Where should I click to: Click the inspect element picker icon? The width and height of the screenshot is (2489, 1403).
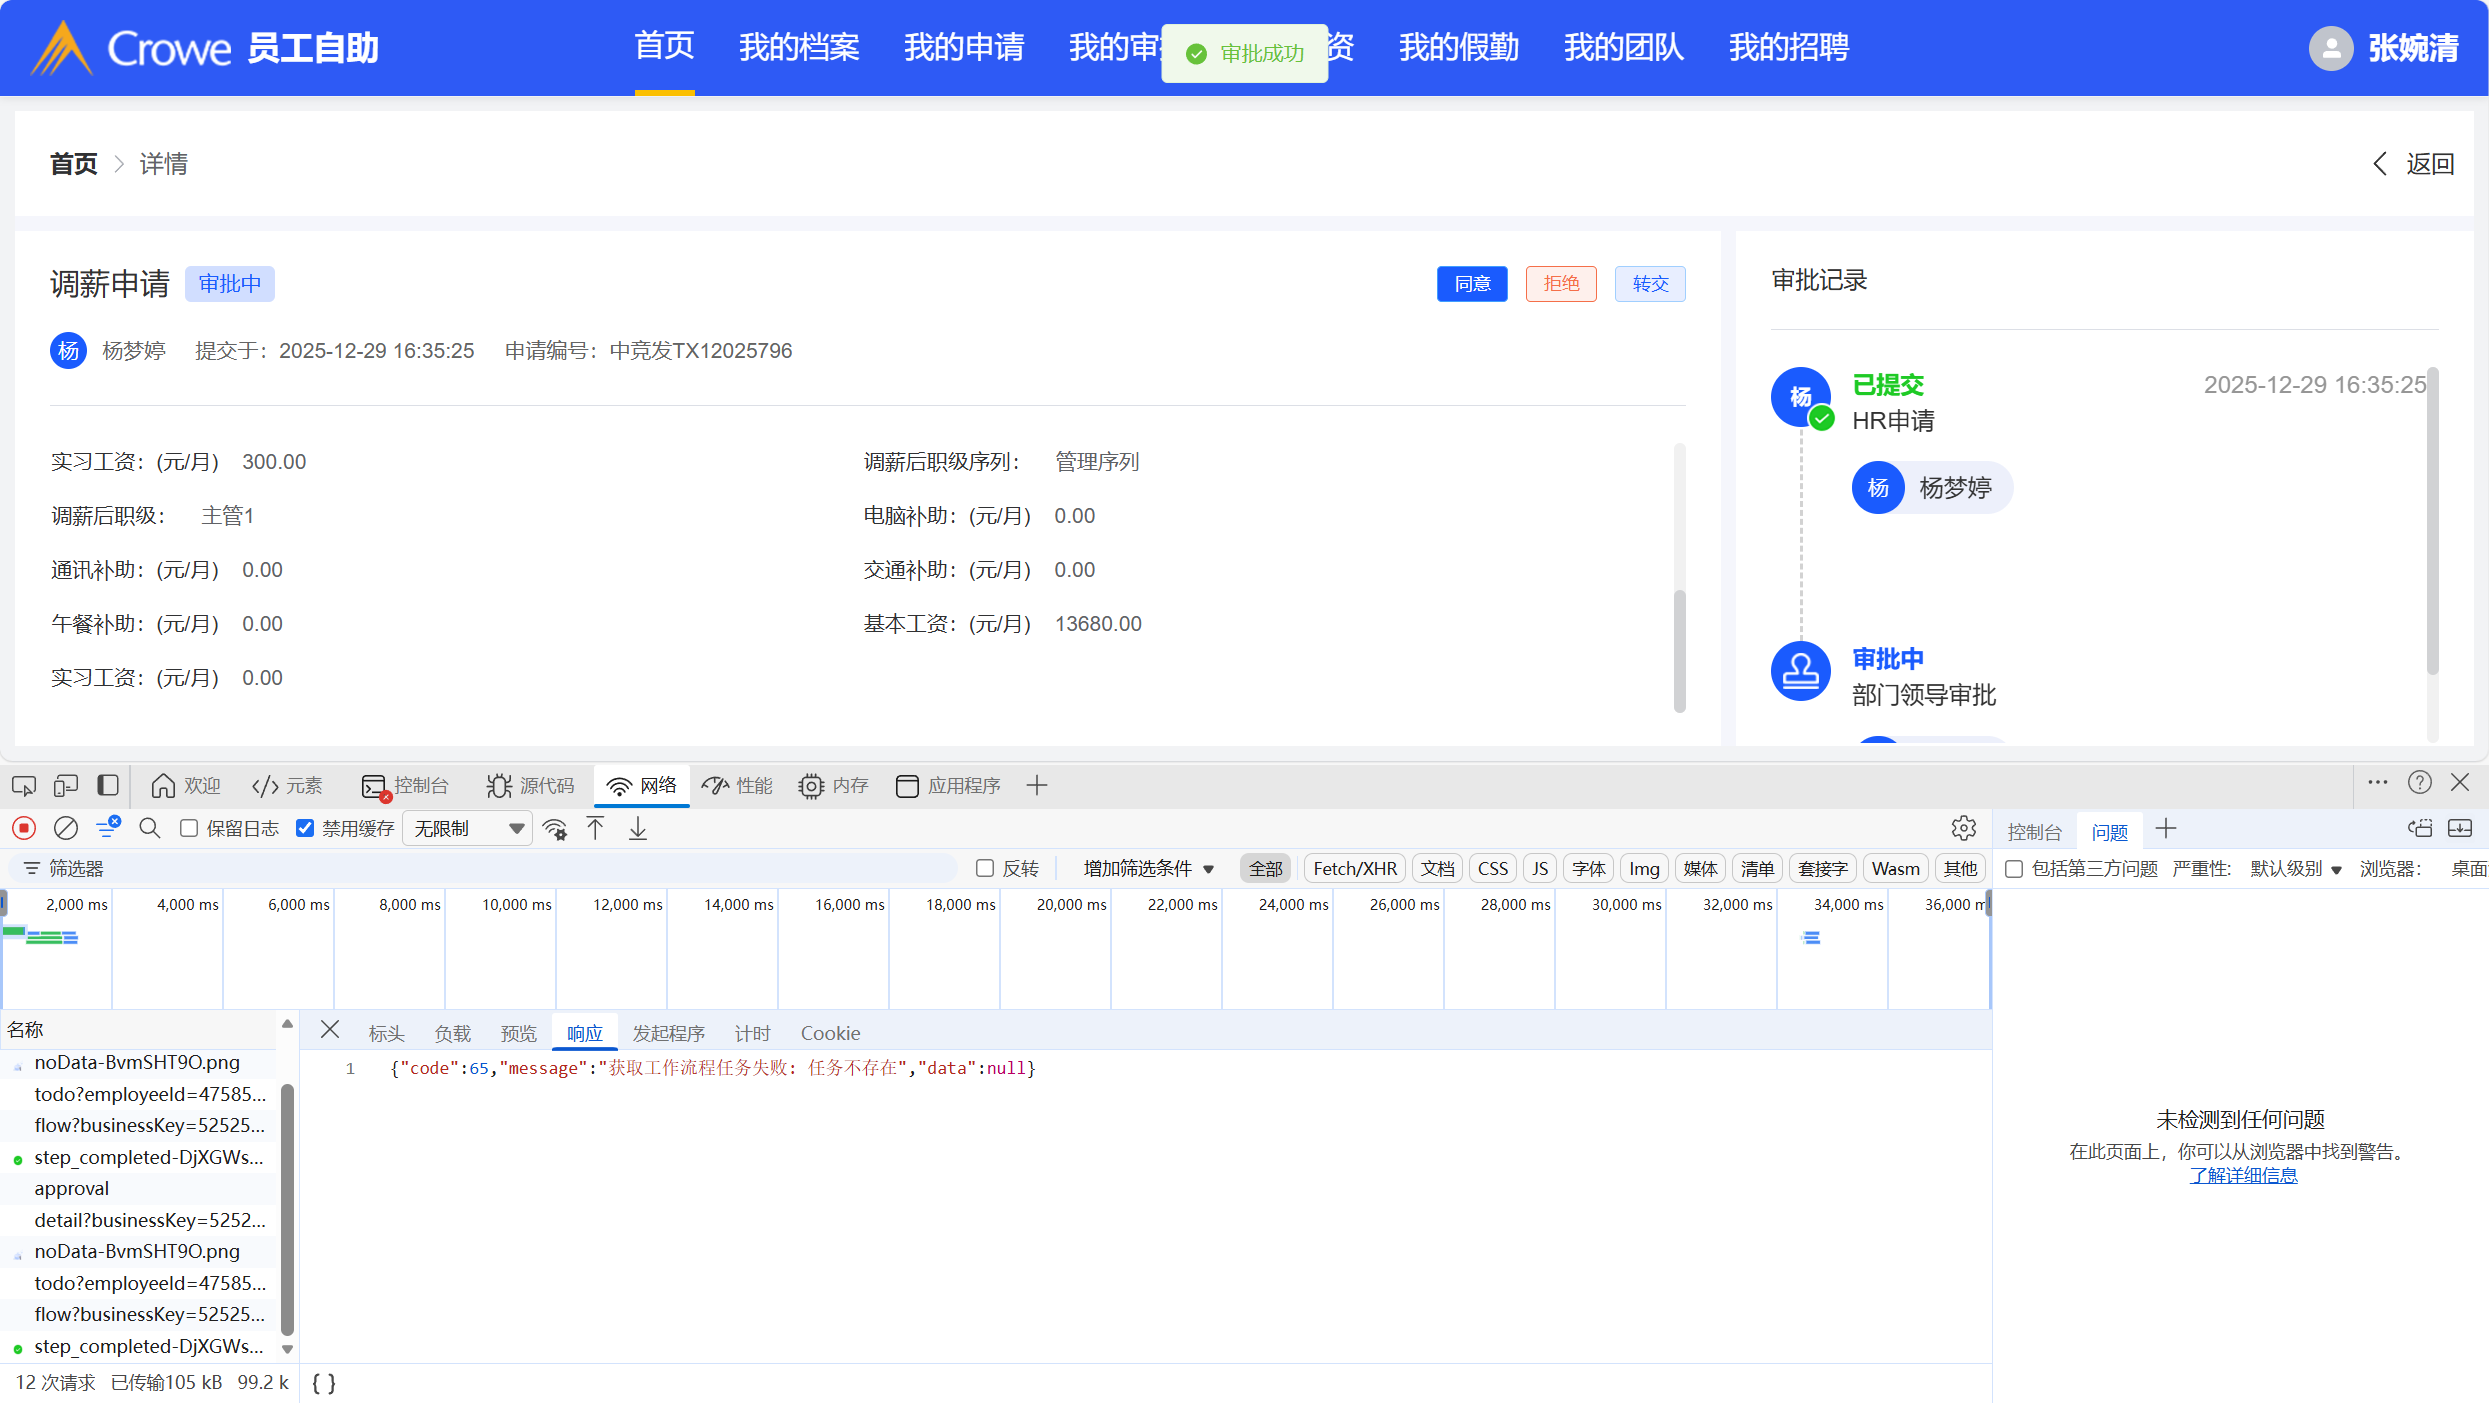click(24, 786)
